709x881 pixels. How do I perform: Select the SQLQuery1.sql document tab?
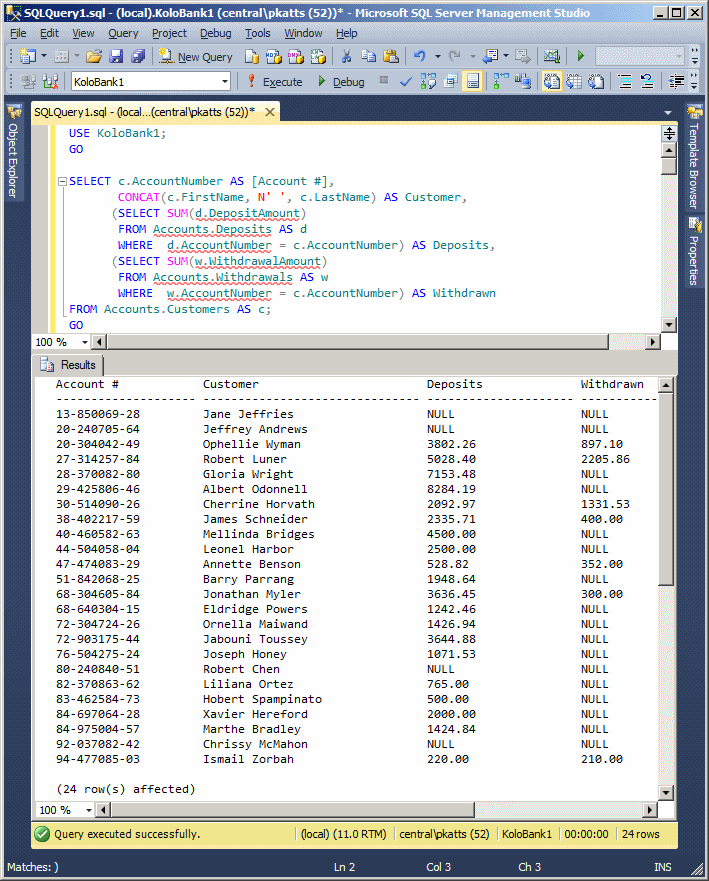click(144, 112)
